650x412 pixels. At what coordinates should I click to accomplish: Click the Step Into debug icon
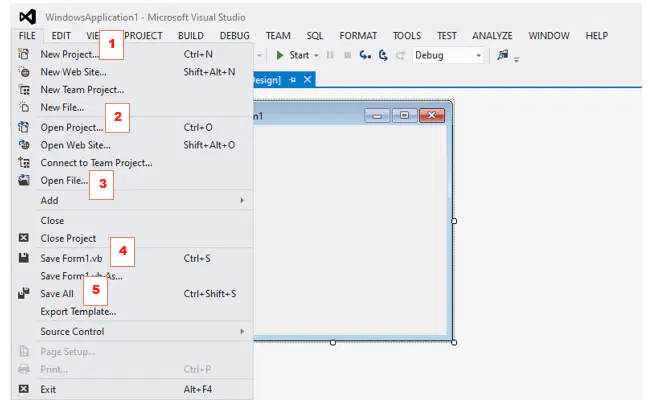tap(365, 55)
